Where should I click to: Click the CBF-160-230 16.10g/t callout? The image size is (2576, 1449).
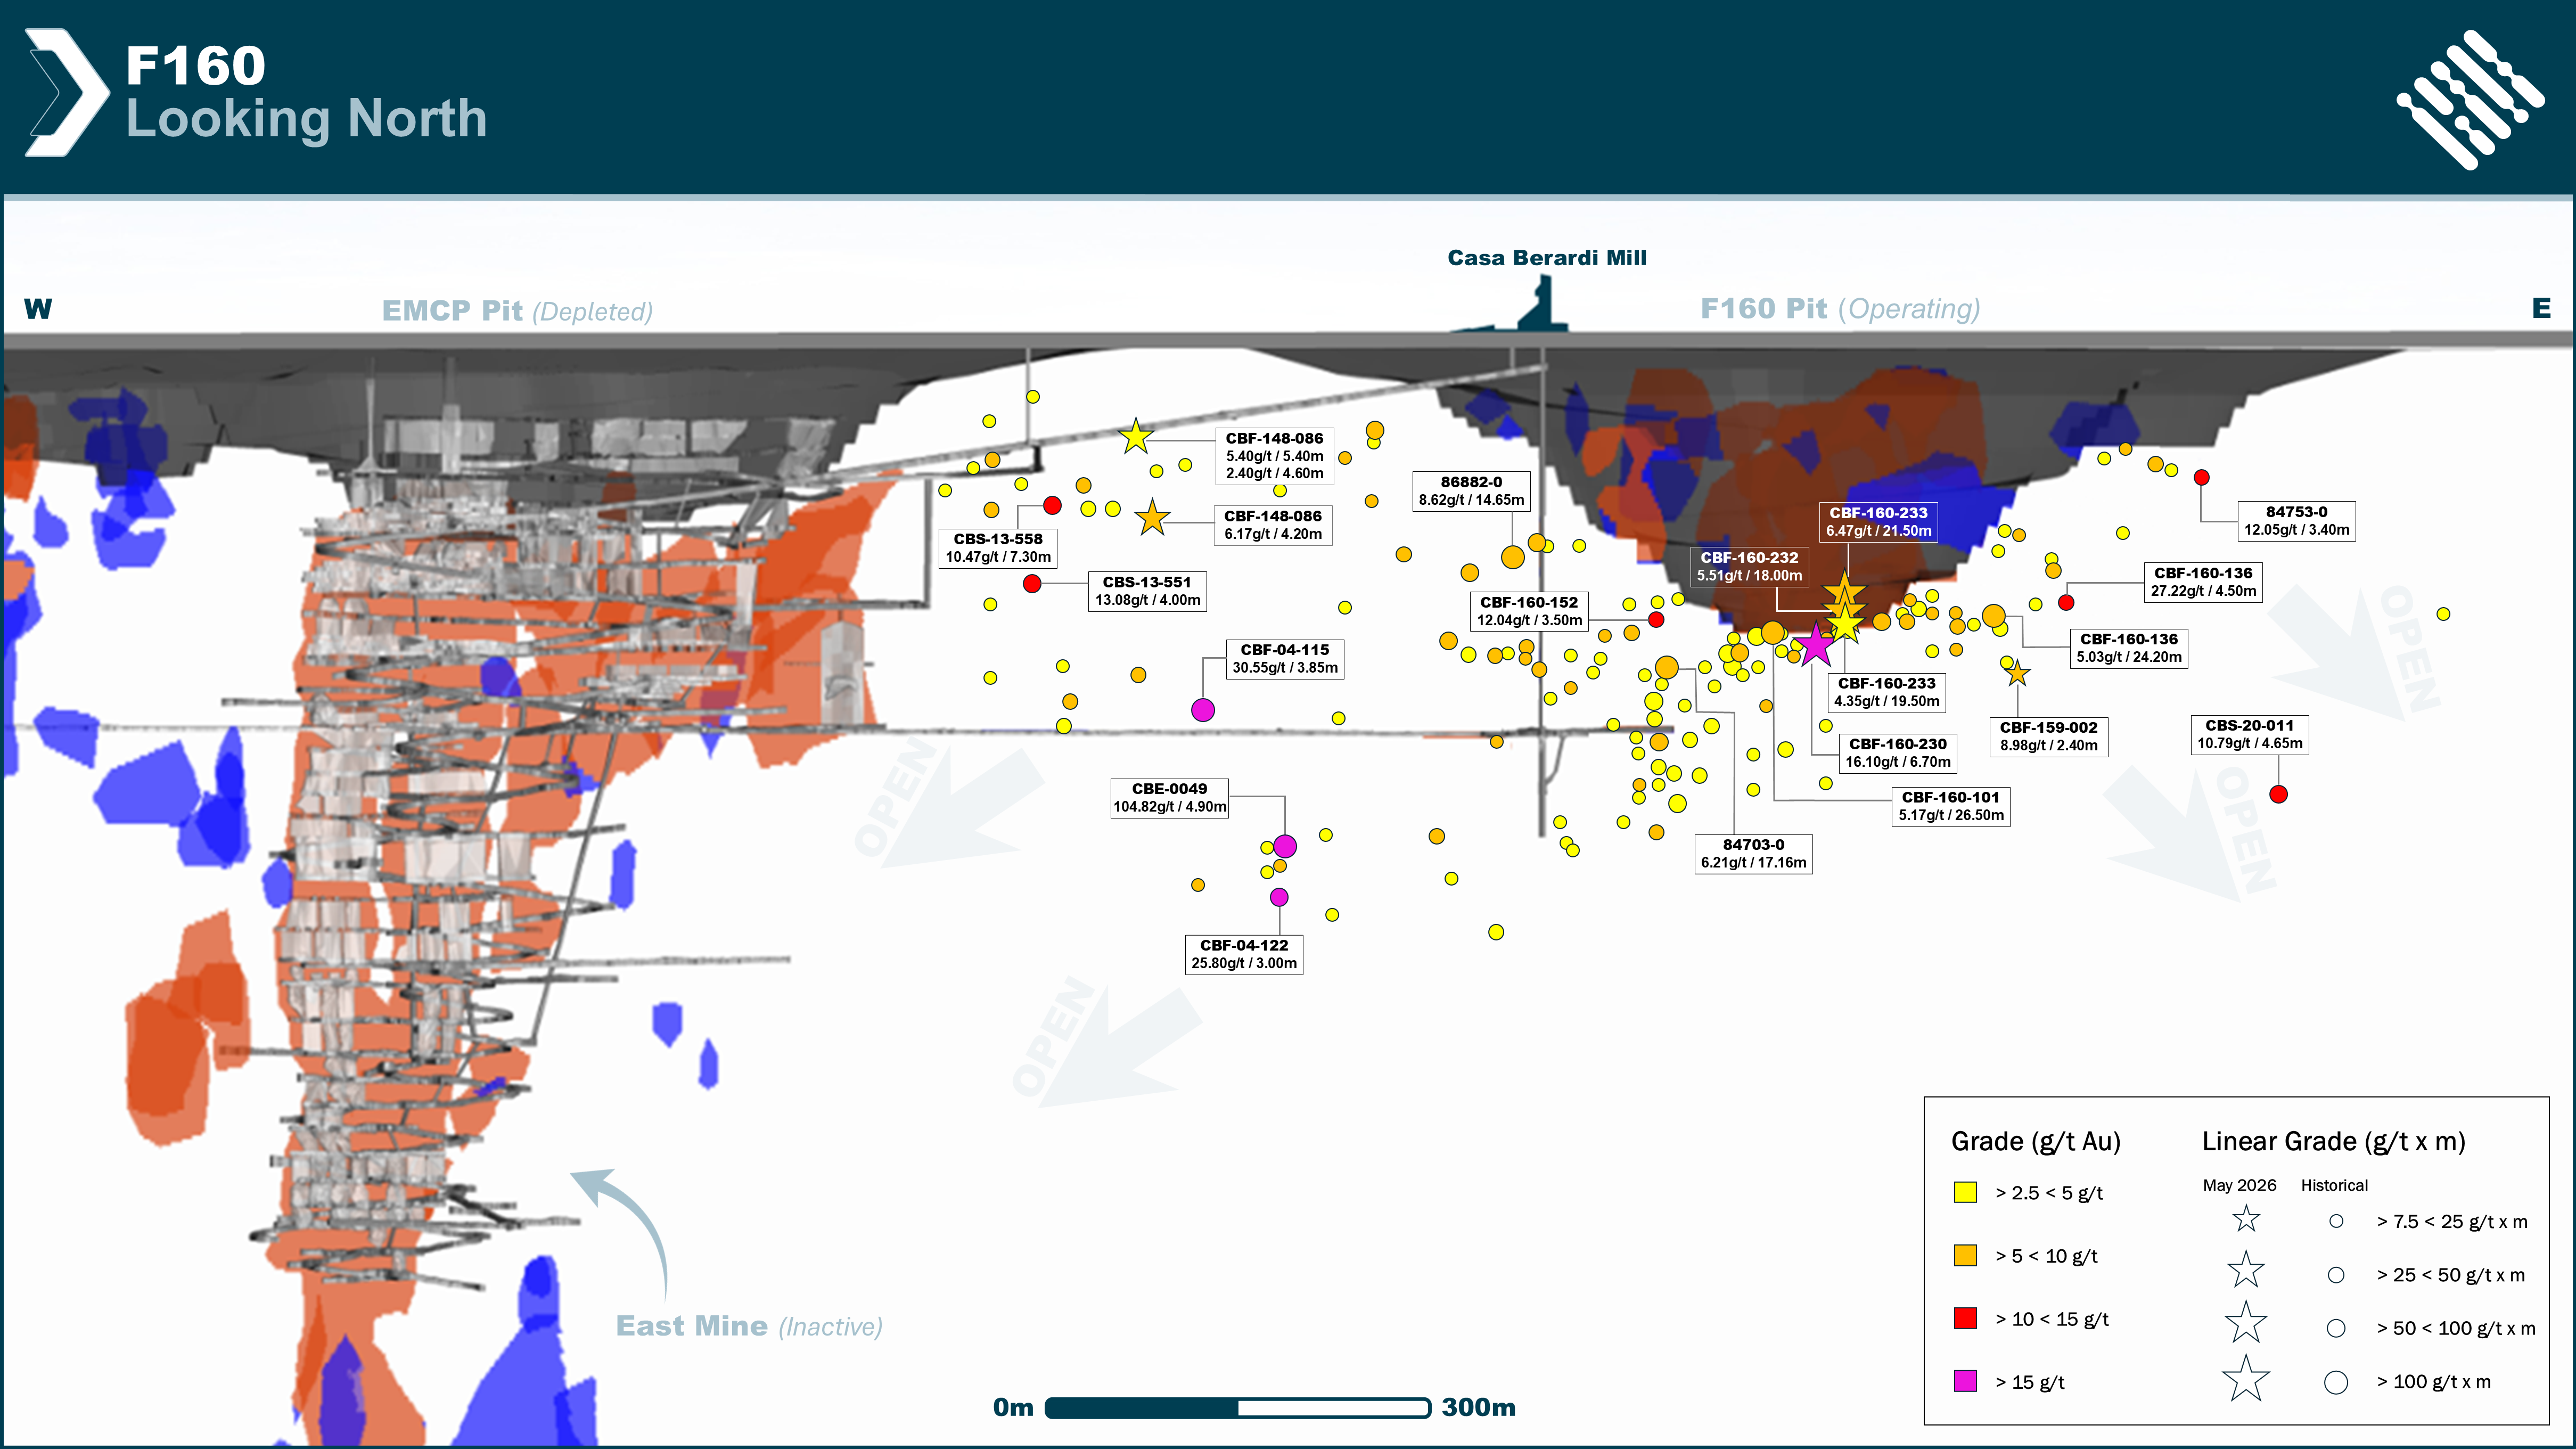coord(1898,753)
